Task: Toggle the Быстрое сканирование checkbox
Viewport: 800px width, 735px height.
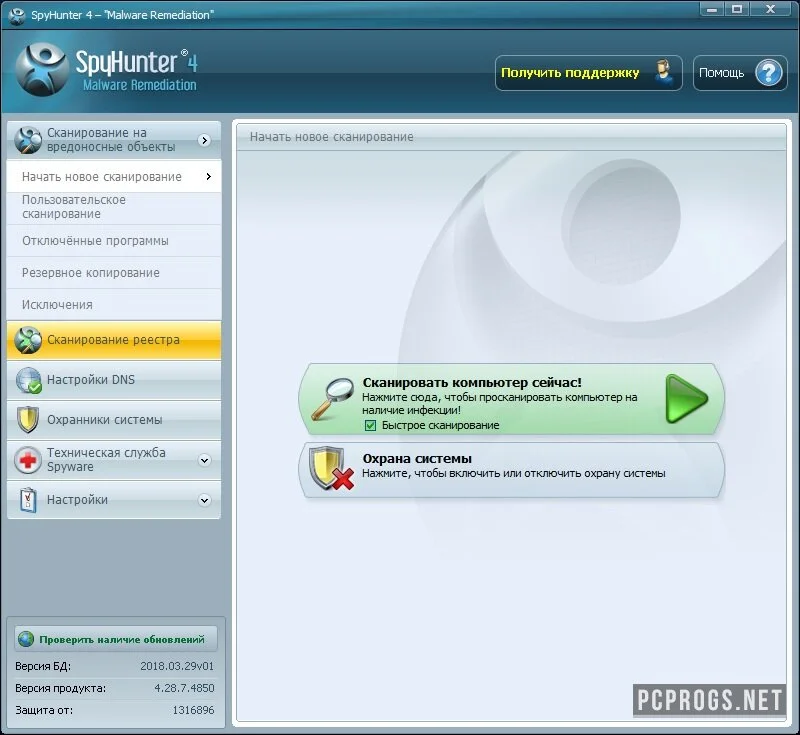Action: [x=370, y=425]
